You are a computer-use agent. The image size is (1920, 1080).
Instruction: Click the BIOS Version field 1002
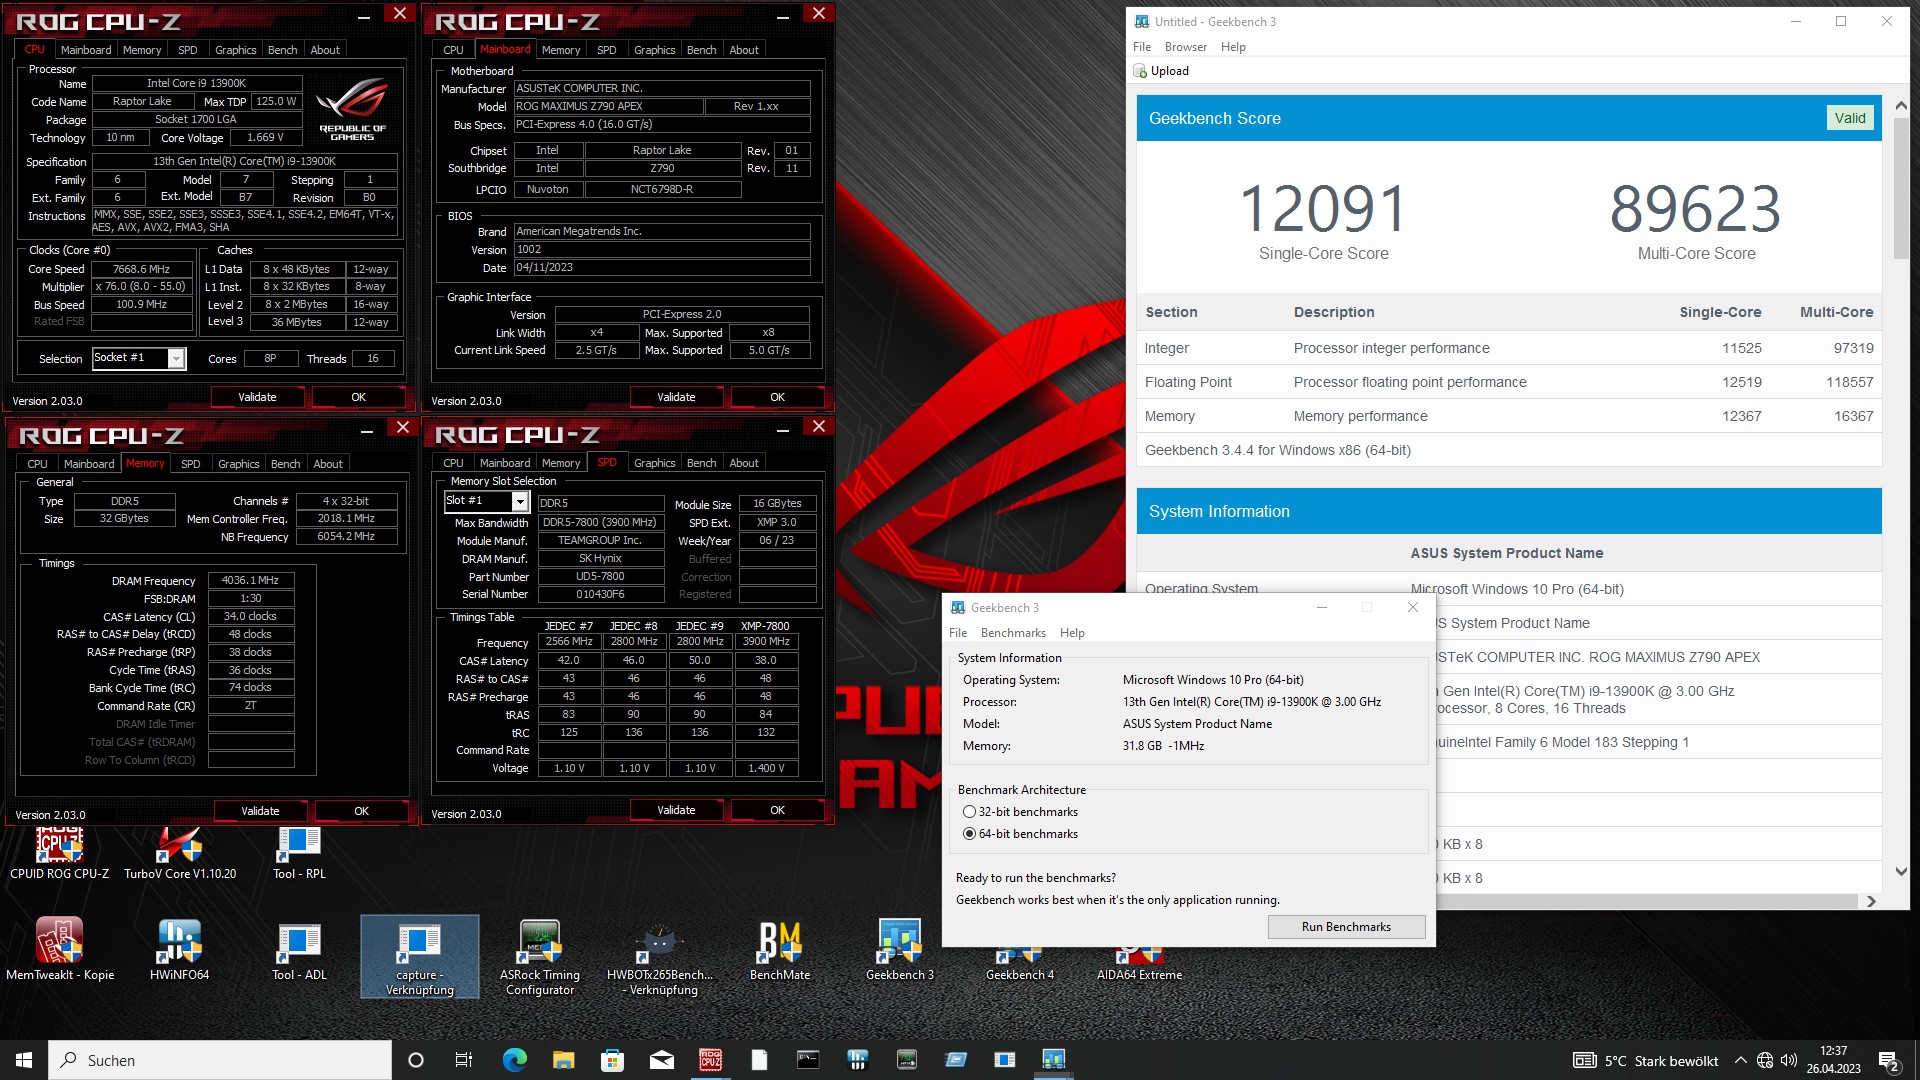(661, 250)
